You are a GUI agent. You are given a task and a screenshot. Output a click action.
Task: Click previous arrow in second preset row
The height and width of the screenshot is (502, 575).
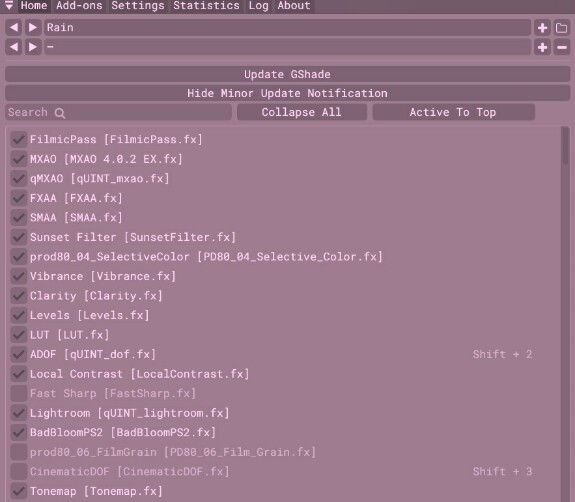point(14,47)
